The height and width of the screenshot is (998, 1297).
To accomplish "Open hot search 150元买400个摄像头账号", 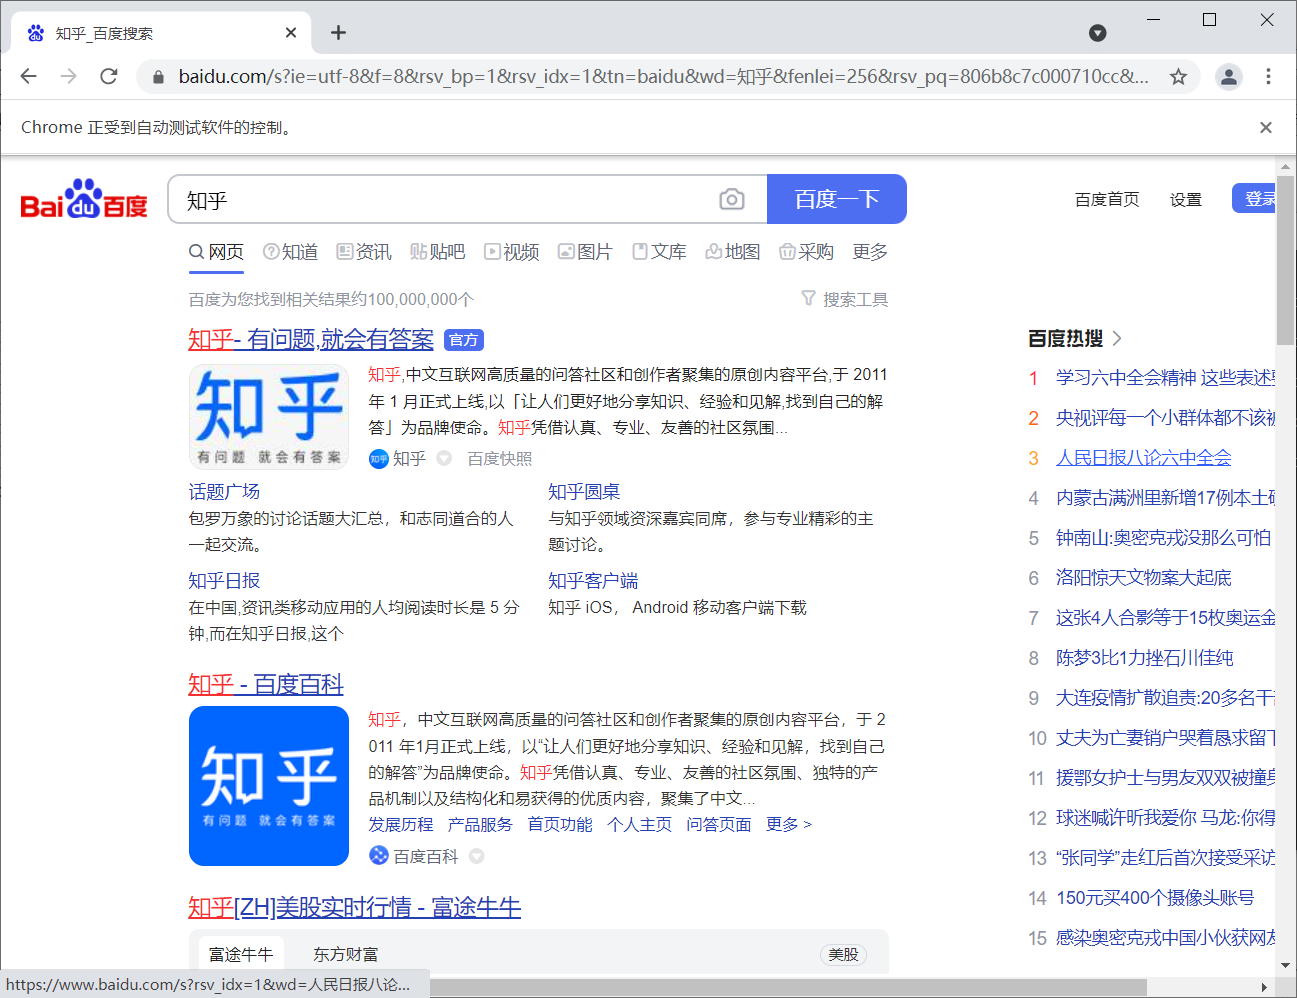I will pos(1155,898).
